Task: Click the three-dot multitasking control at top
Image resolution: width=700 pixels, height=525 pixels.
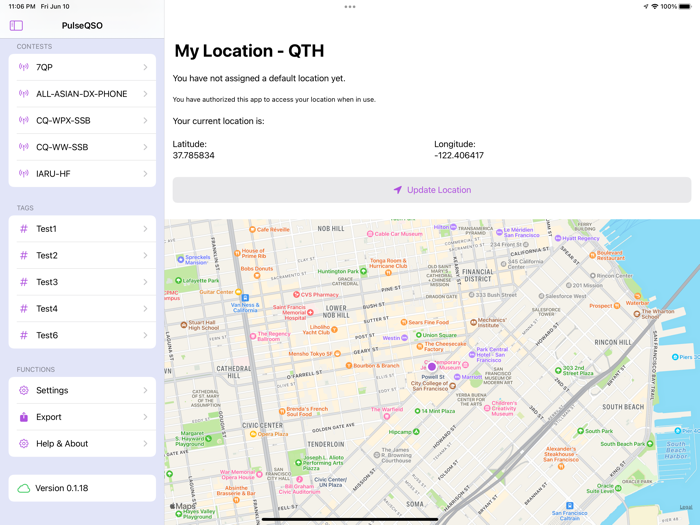Action: [350, 7]
